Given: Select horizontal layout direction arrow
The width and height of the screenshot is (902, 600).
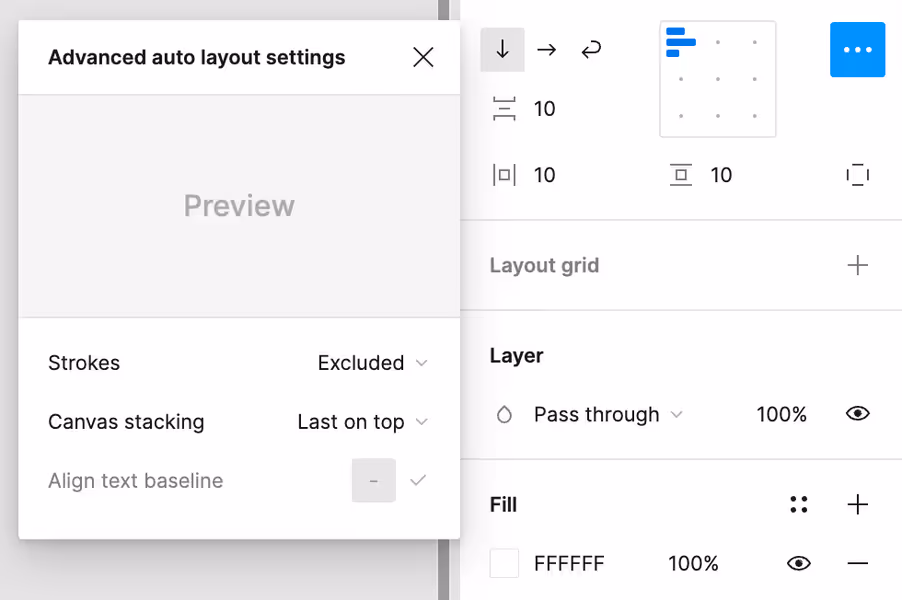Looking at the screenshot, I should [x=546, y=49].
